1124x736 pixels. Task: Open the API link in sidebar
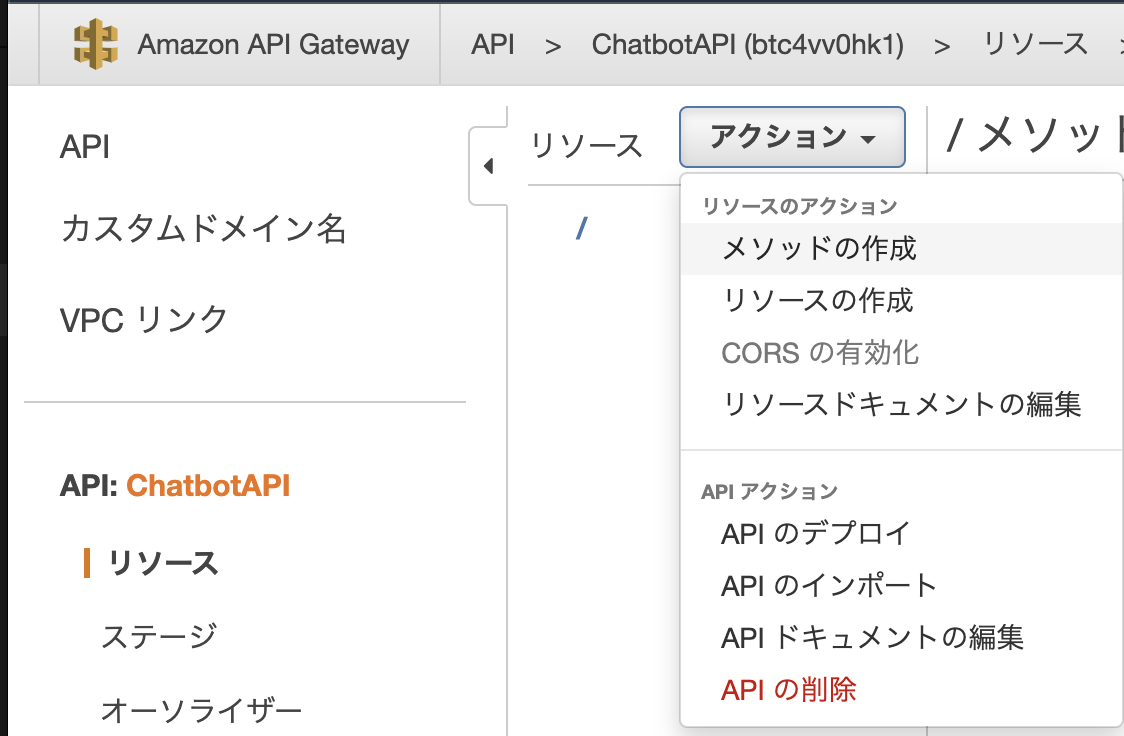(x=85, y=147)
